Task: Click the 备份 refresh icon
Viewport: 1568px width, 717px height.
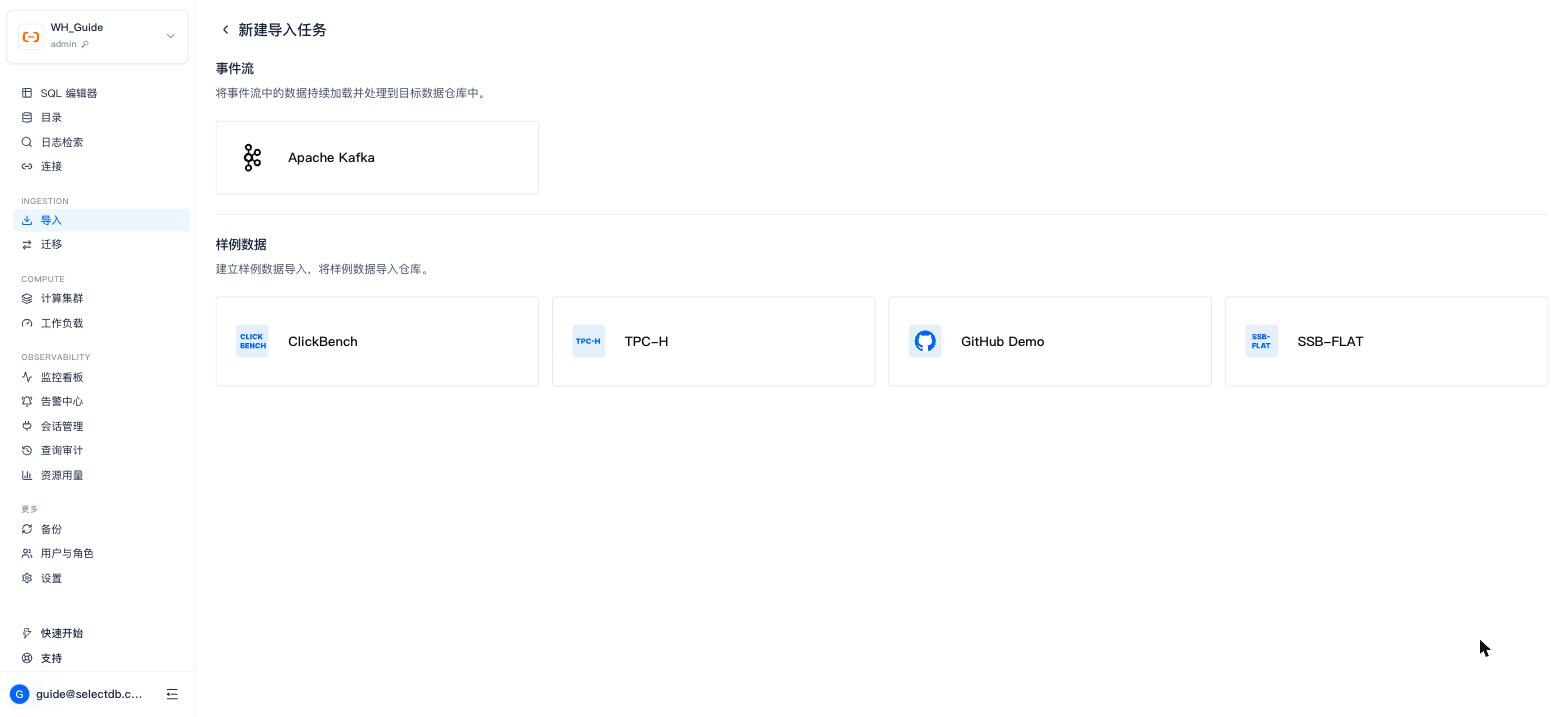Action: 27,529
